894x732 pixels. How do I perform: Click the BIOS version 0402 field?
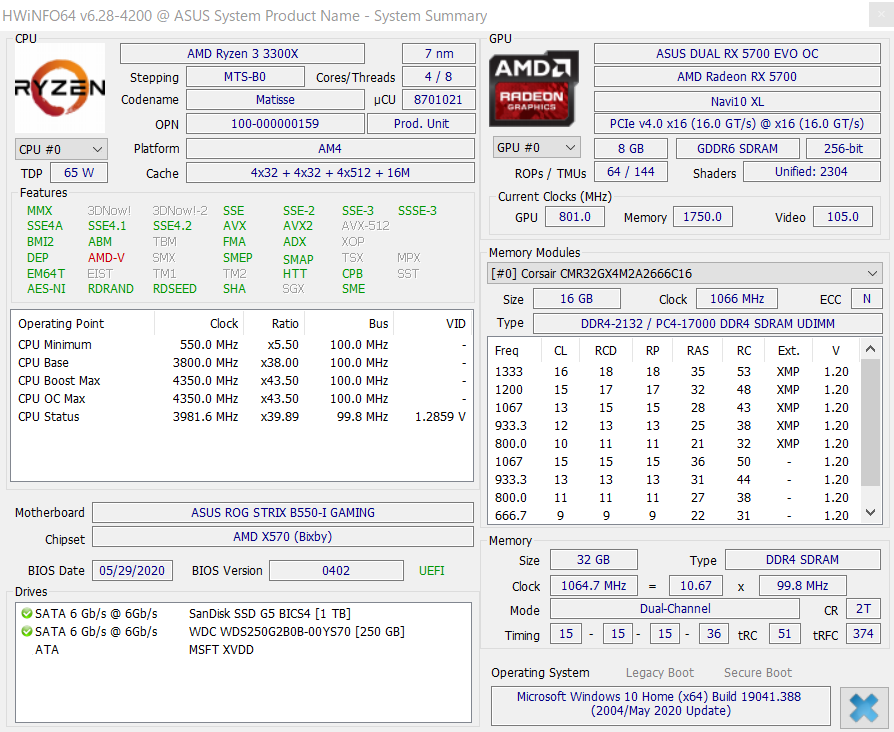click(336, 571)
